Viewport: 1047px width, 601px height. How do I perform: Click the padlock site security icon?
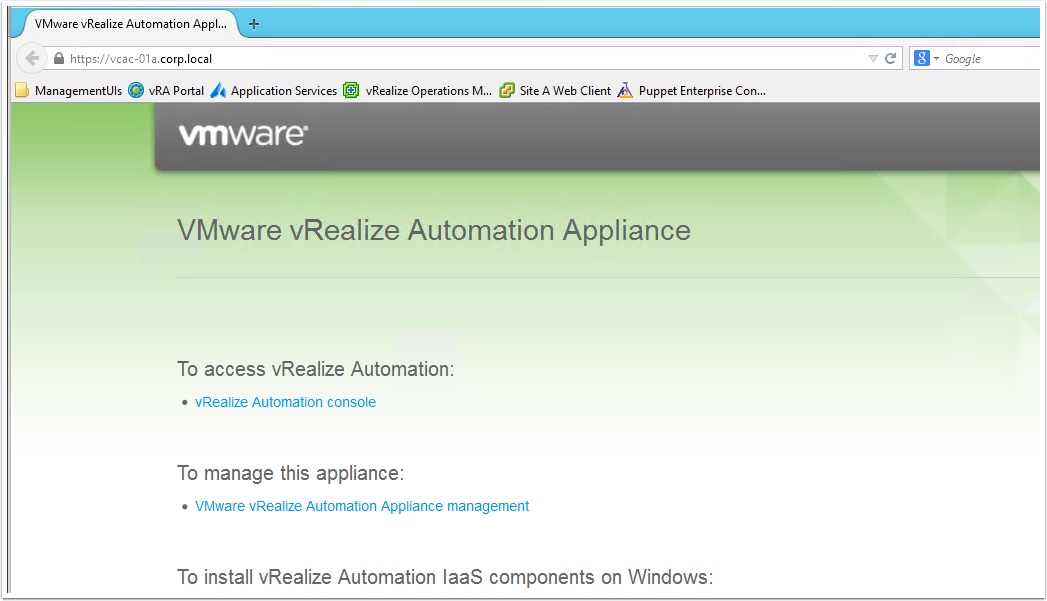59,59
